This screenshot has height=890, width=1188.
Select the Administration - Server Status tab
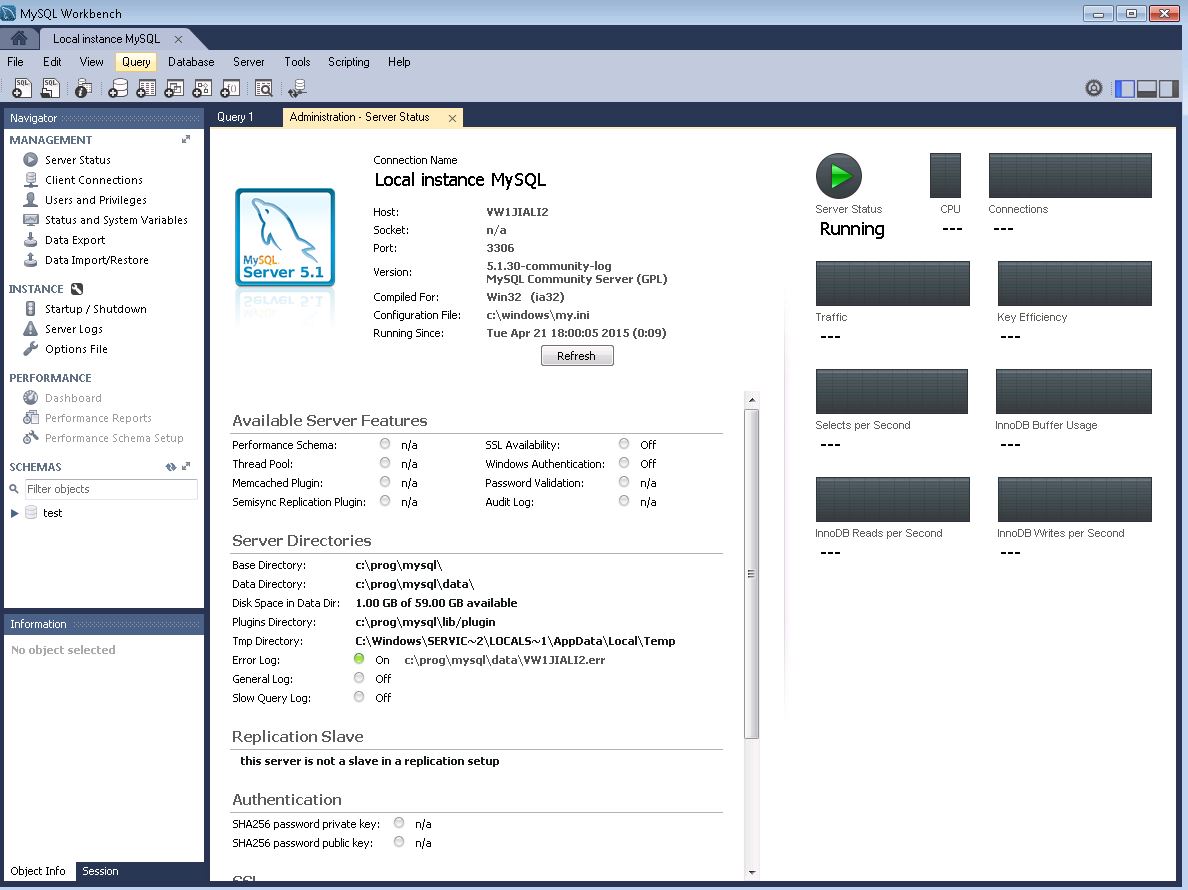click(x=360, y=117)
